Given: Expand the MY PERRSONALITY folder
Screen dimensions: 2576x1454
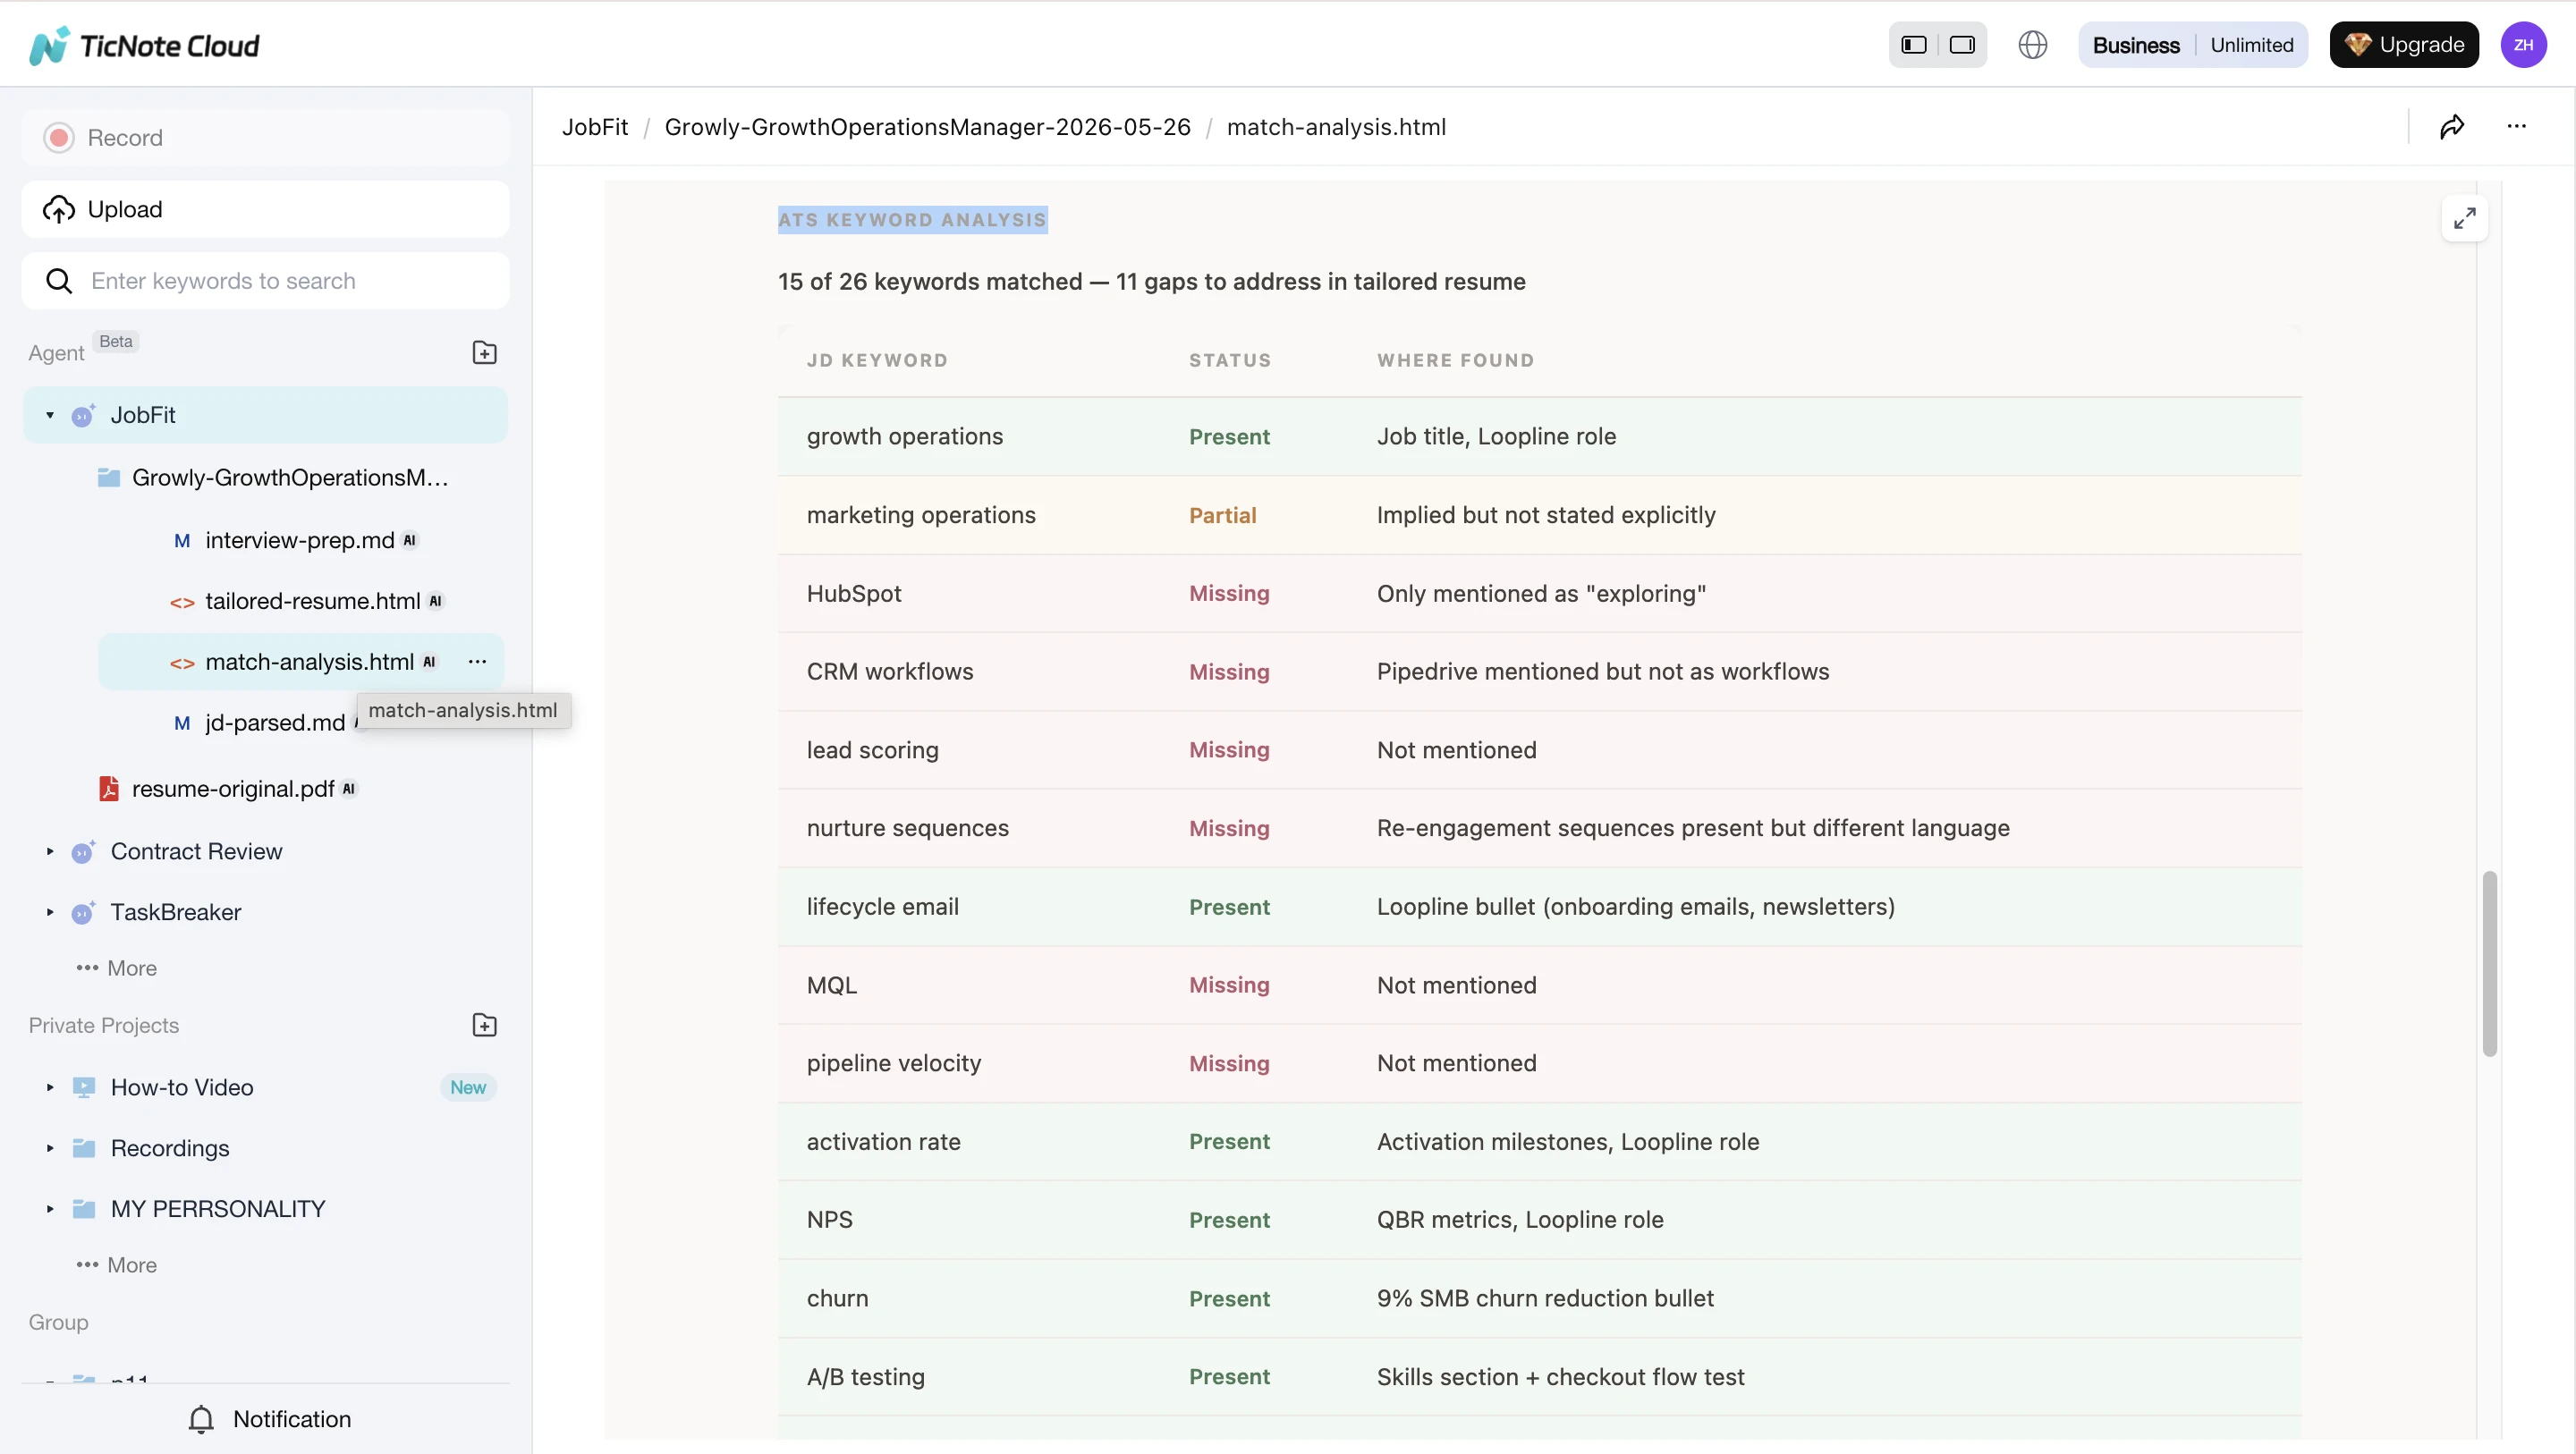Looking at the screenshot, I should coord(50,1208).
